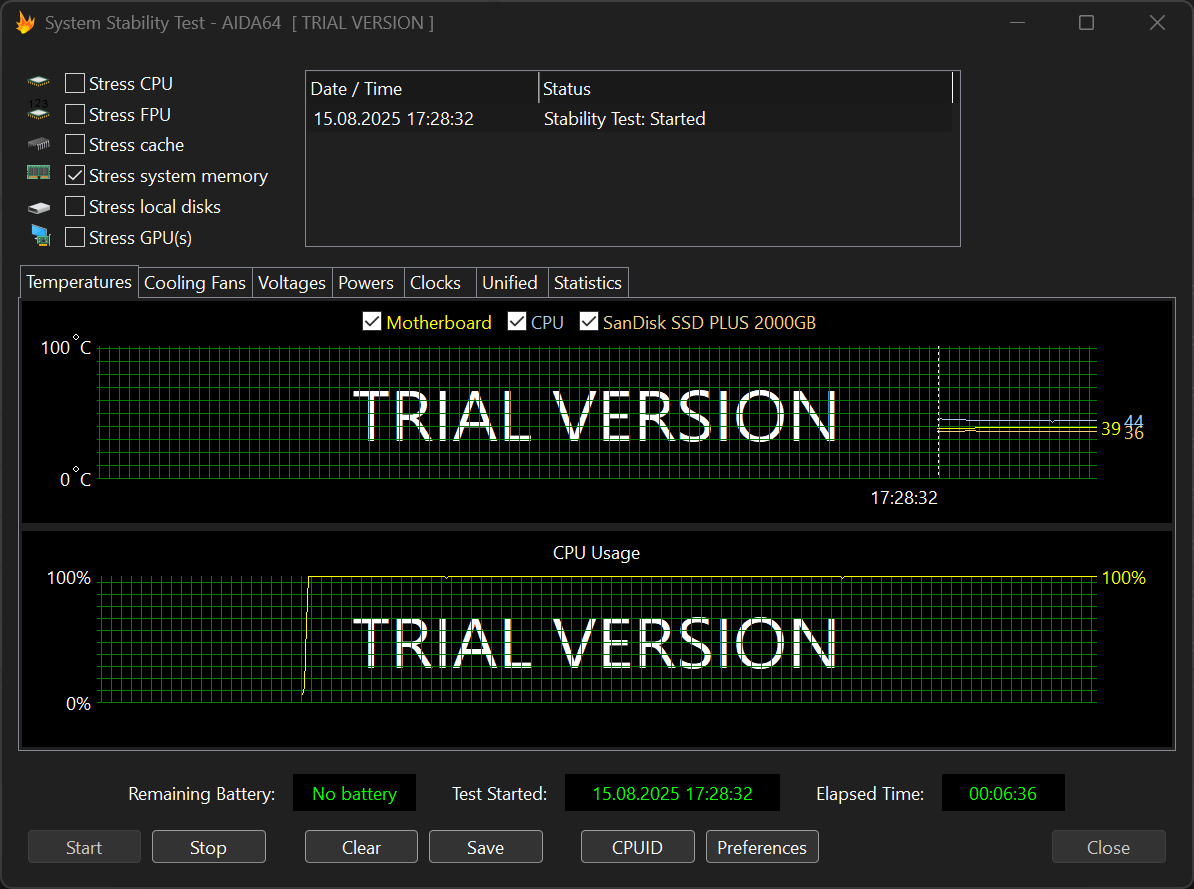
Task: Click the Elapsed Time value 00:06:36
Action: 1003,793
